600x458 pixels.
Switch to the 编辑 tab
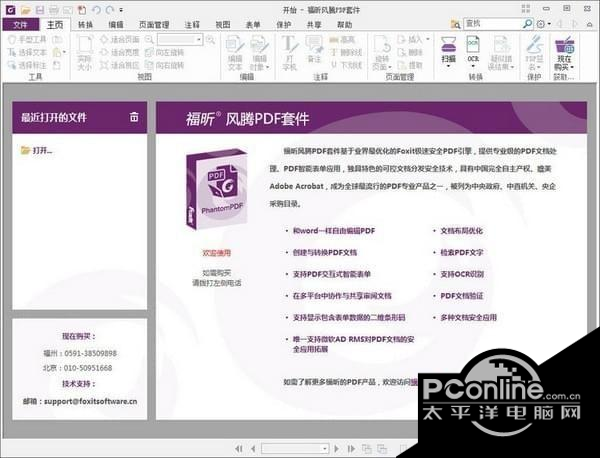pyautogui.click(x=116, y=24)
